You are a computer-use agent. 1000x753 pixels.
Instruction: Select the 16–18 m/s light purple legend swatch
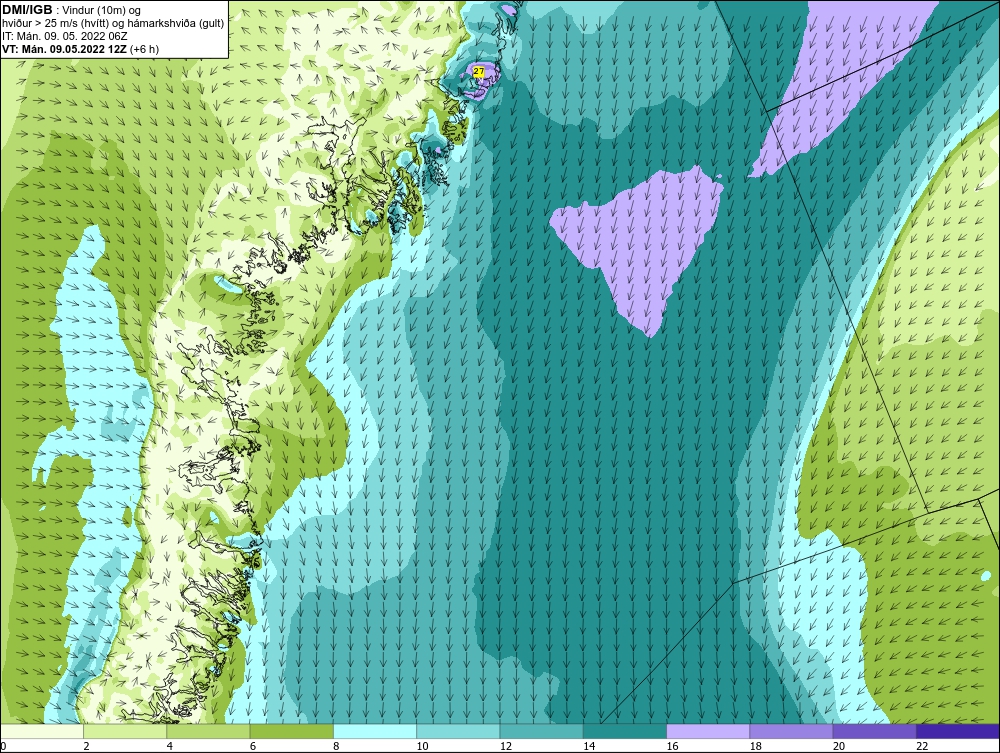pos(708,731)
